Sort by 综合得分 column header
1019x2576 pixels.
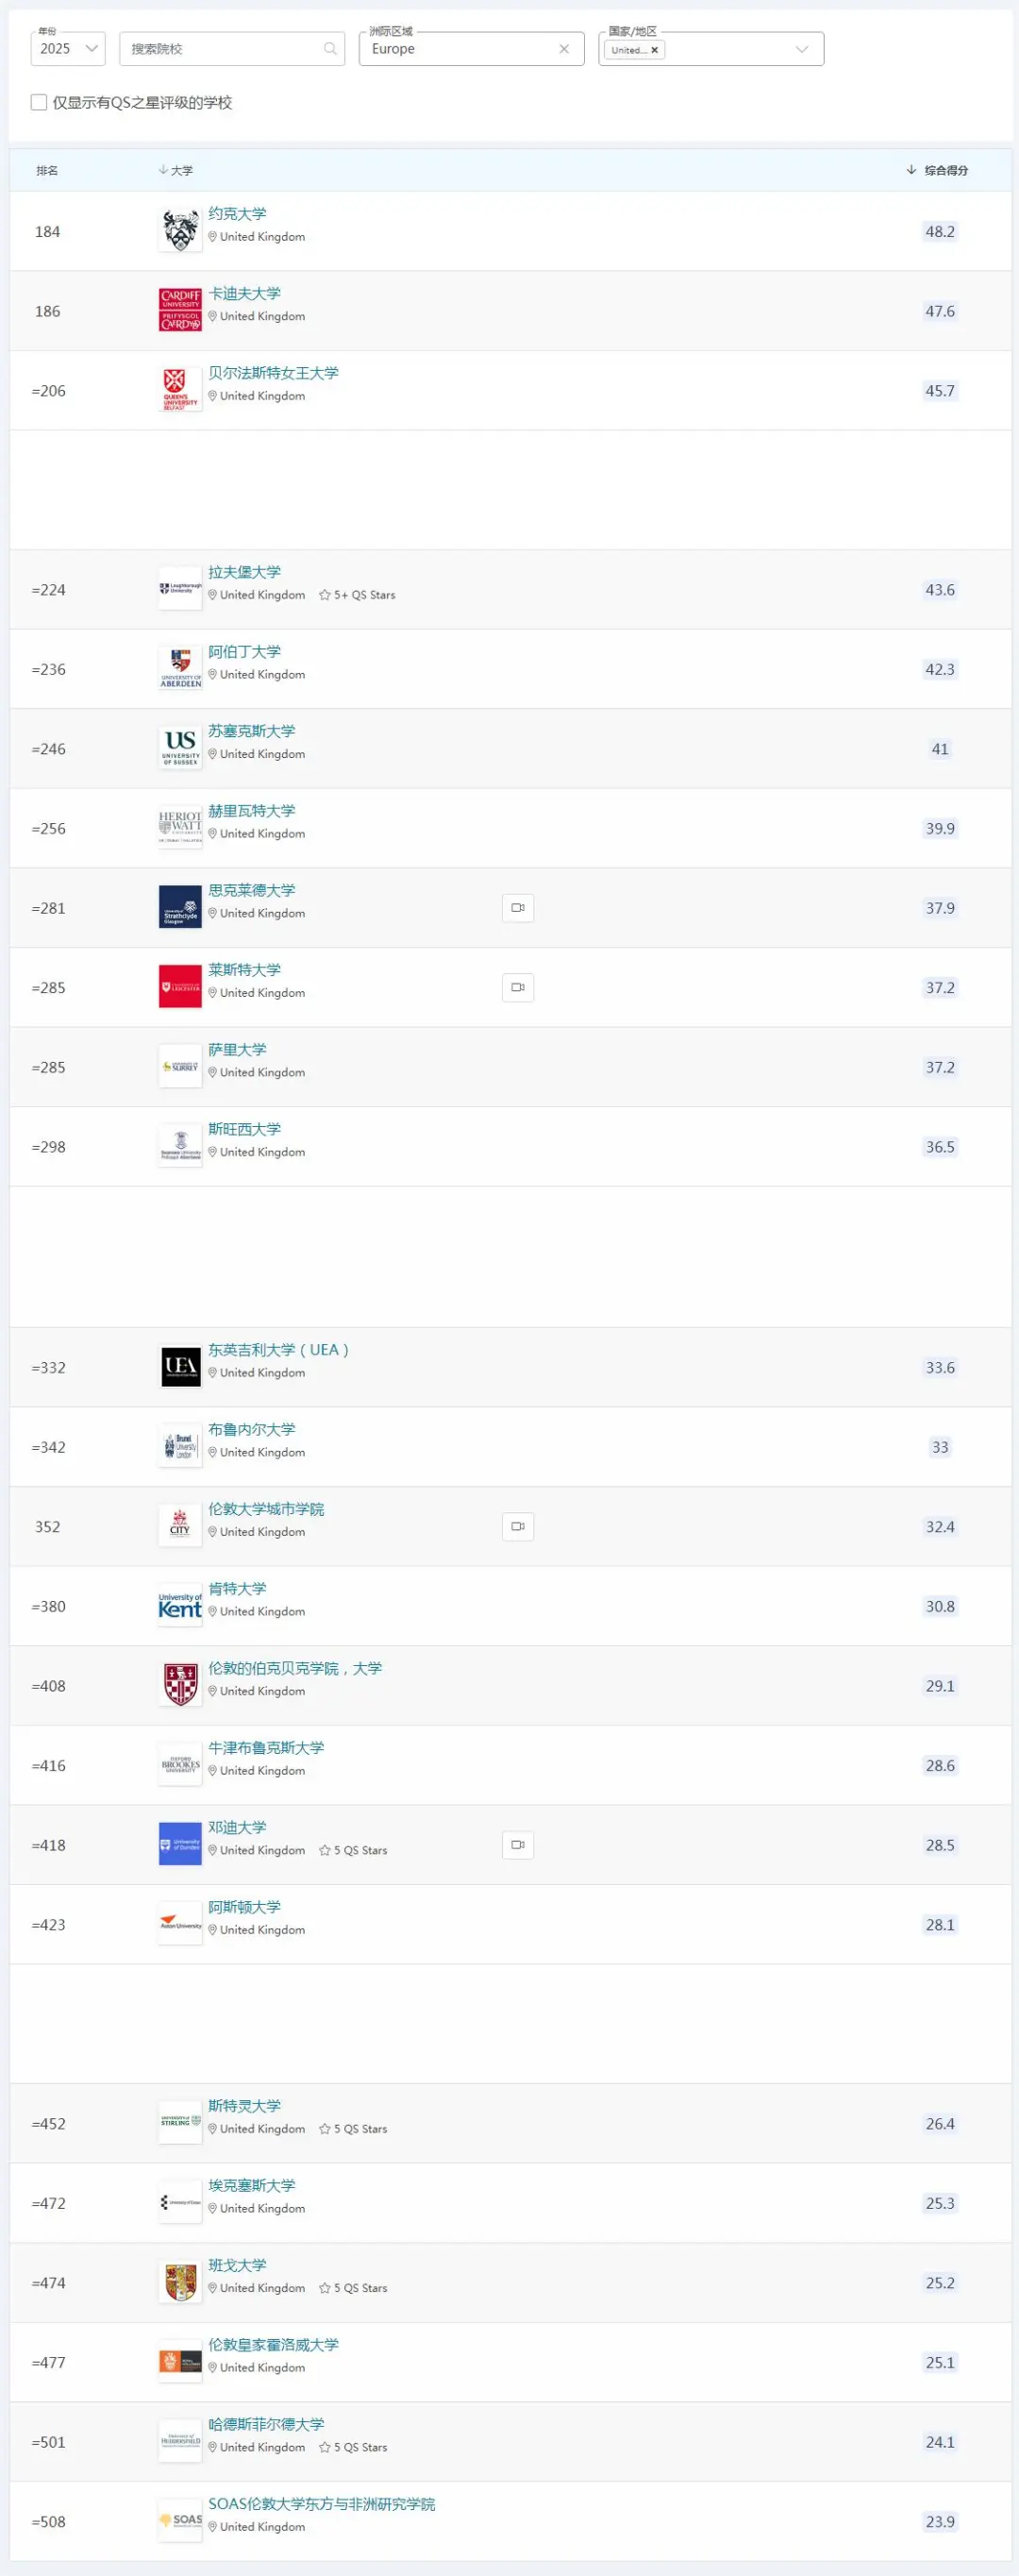pos(938,170)
